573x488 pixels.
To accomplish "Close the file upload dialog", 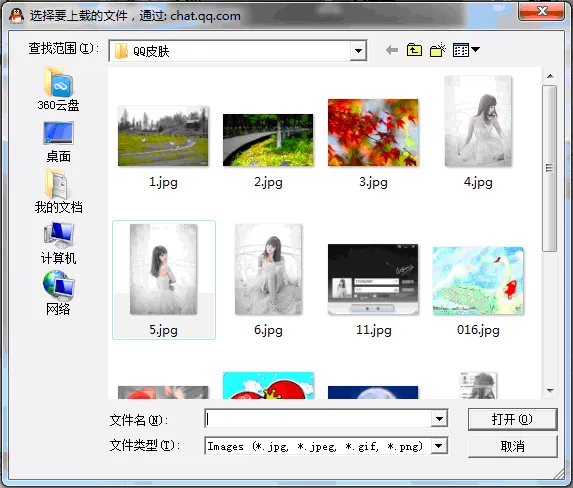I will [x=541, y=11].
